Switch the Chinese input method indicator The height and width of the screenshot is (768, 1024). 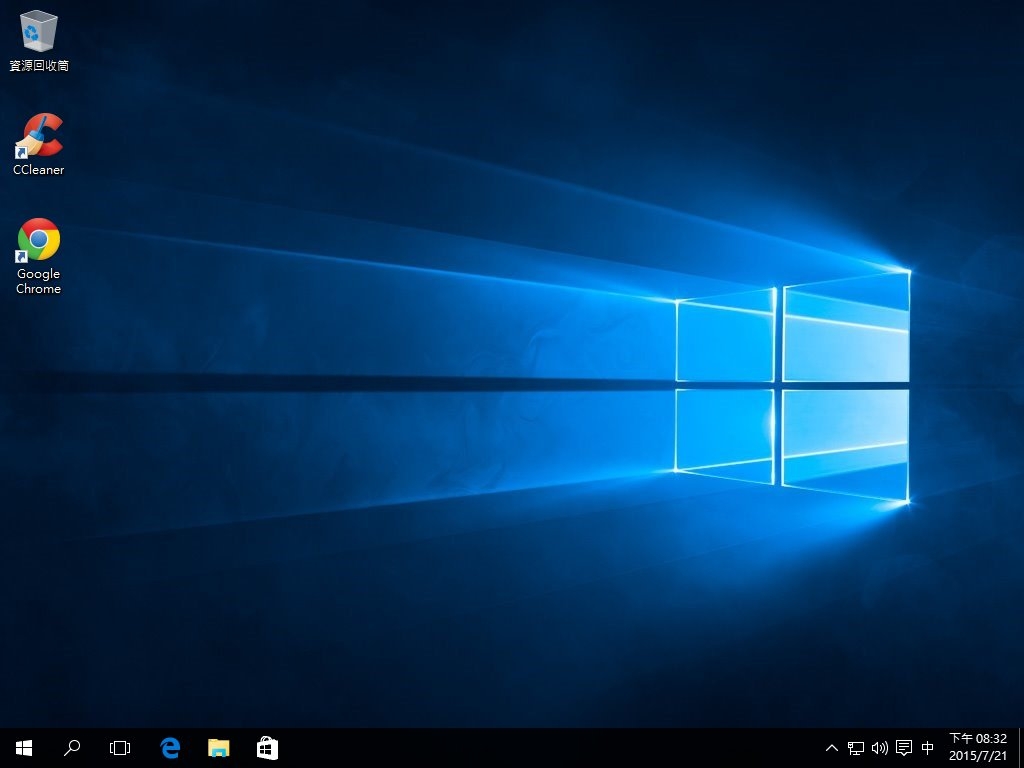point(927,748)
